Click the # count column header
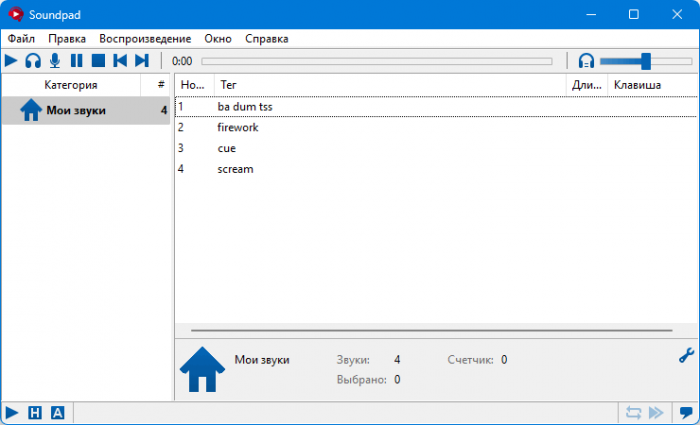Viewport: 700px width, 425px height. [x=155, y=85]
